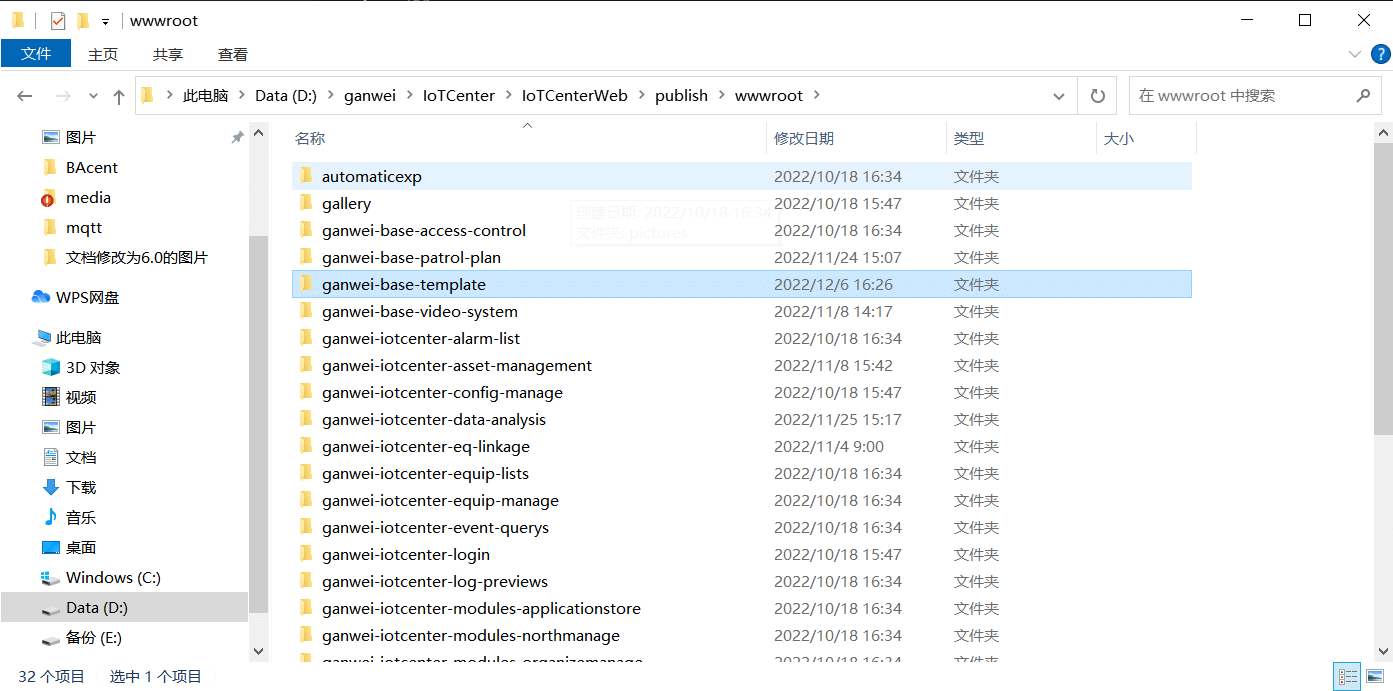1393x691 pixels.
Task: Switch to large icons view button
Action: 1375,677
